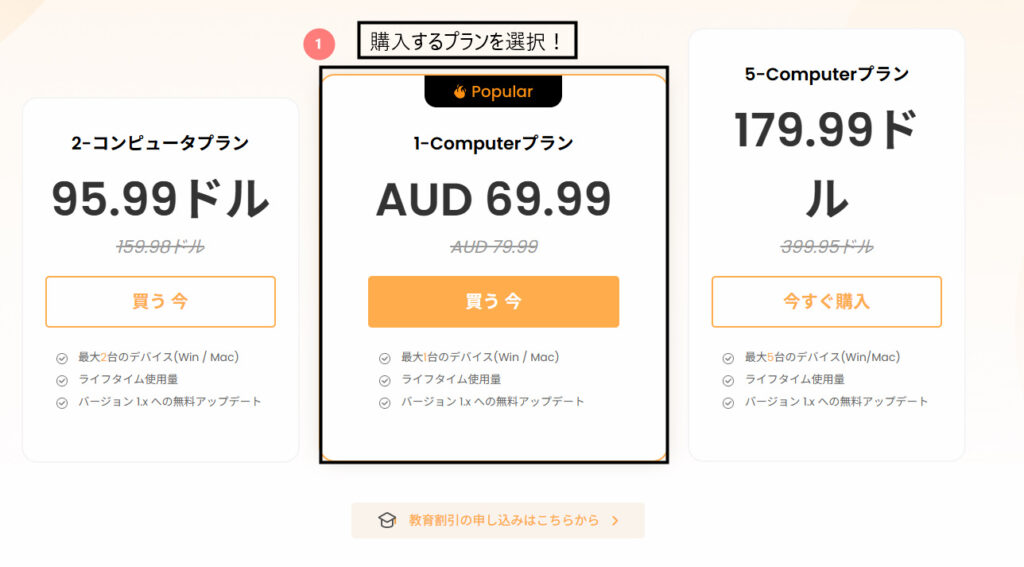This screenshot has width=1024, height=567.
Task: Click 今すぐ購入 button for 5-Computer plan
Action: pyautogui.click(x=826, y=302)
